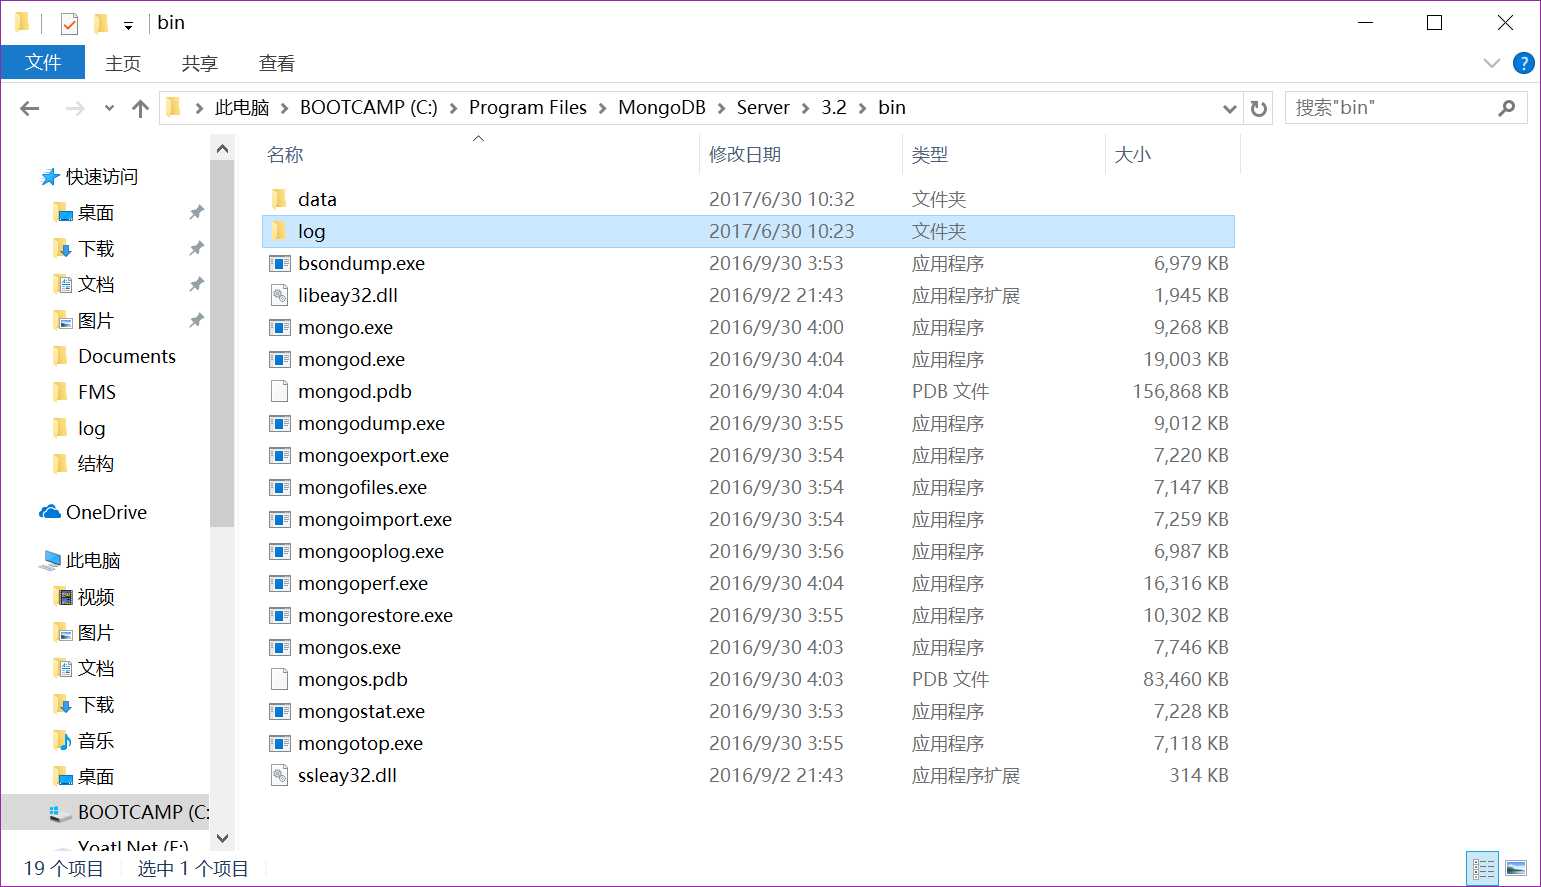Open the Customize Quick Access Toolbar dropdown

point(128,25)
